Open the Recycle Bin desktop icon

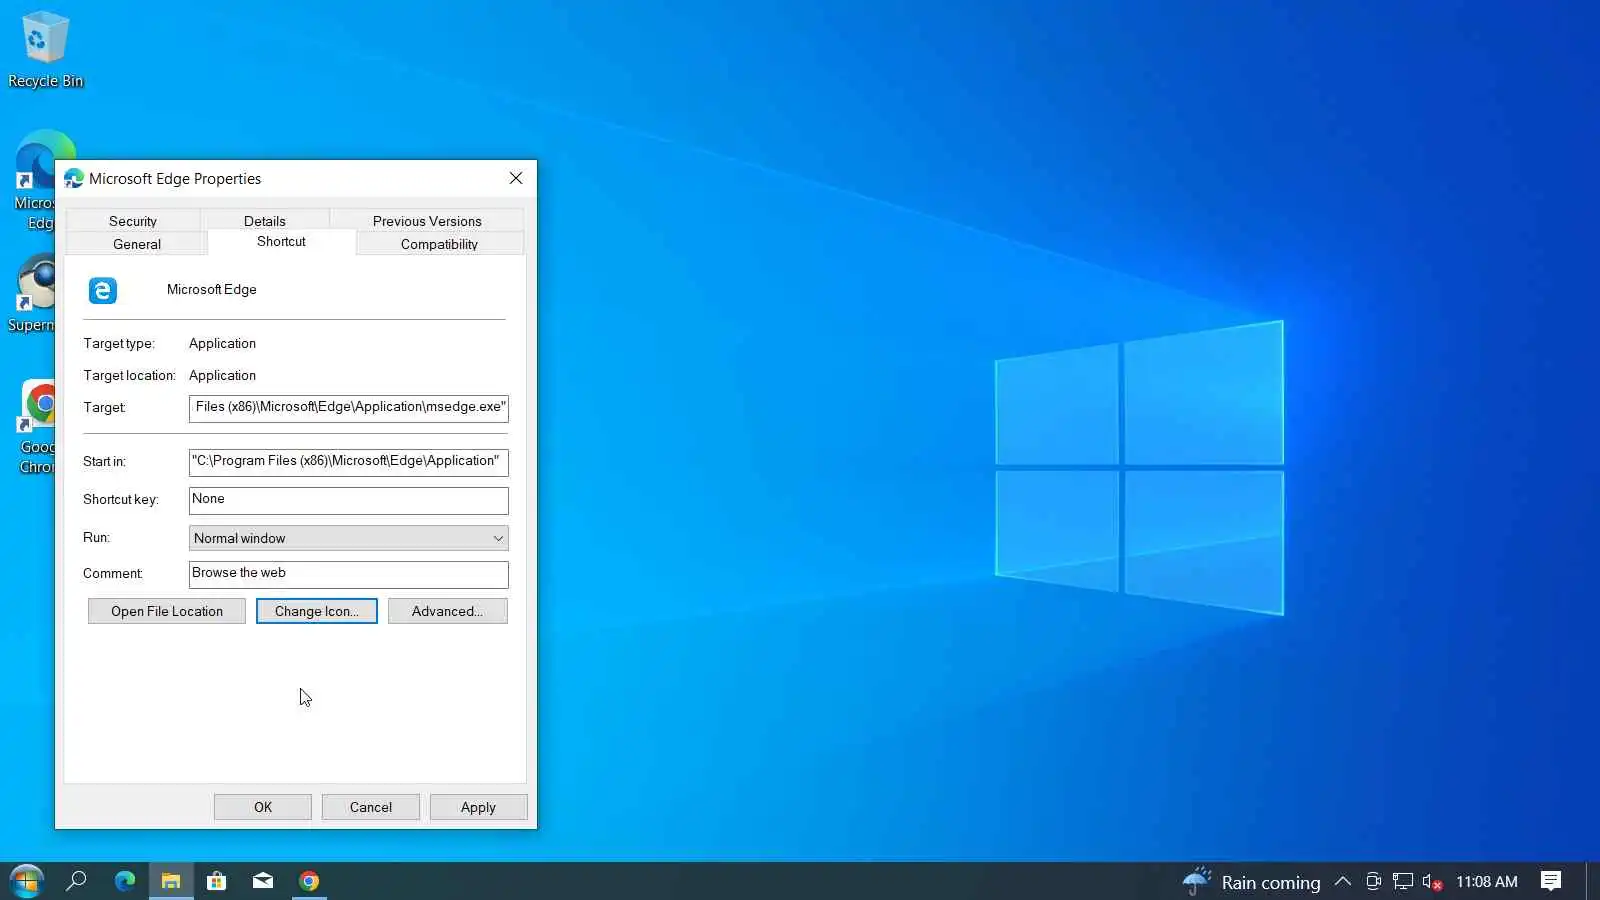coord(45,48)
